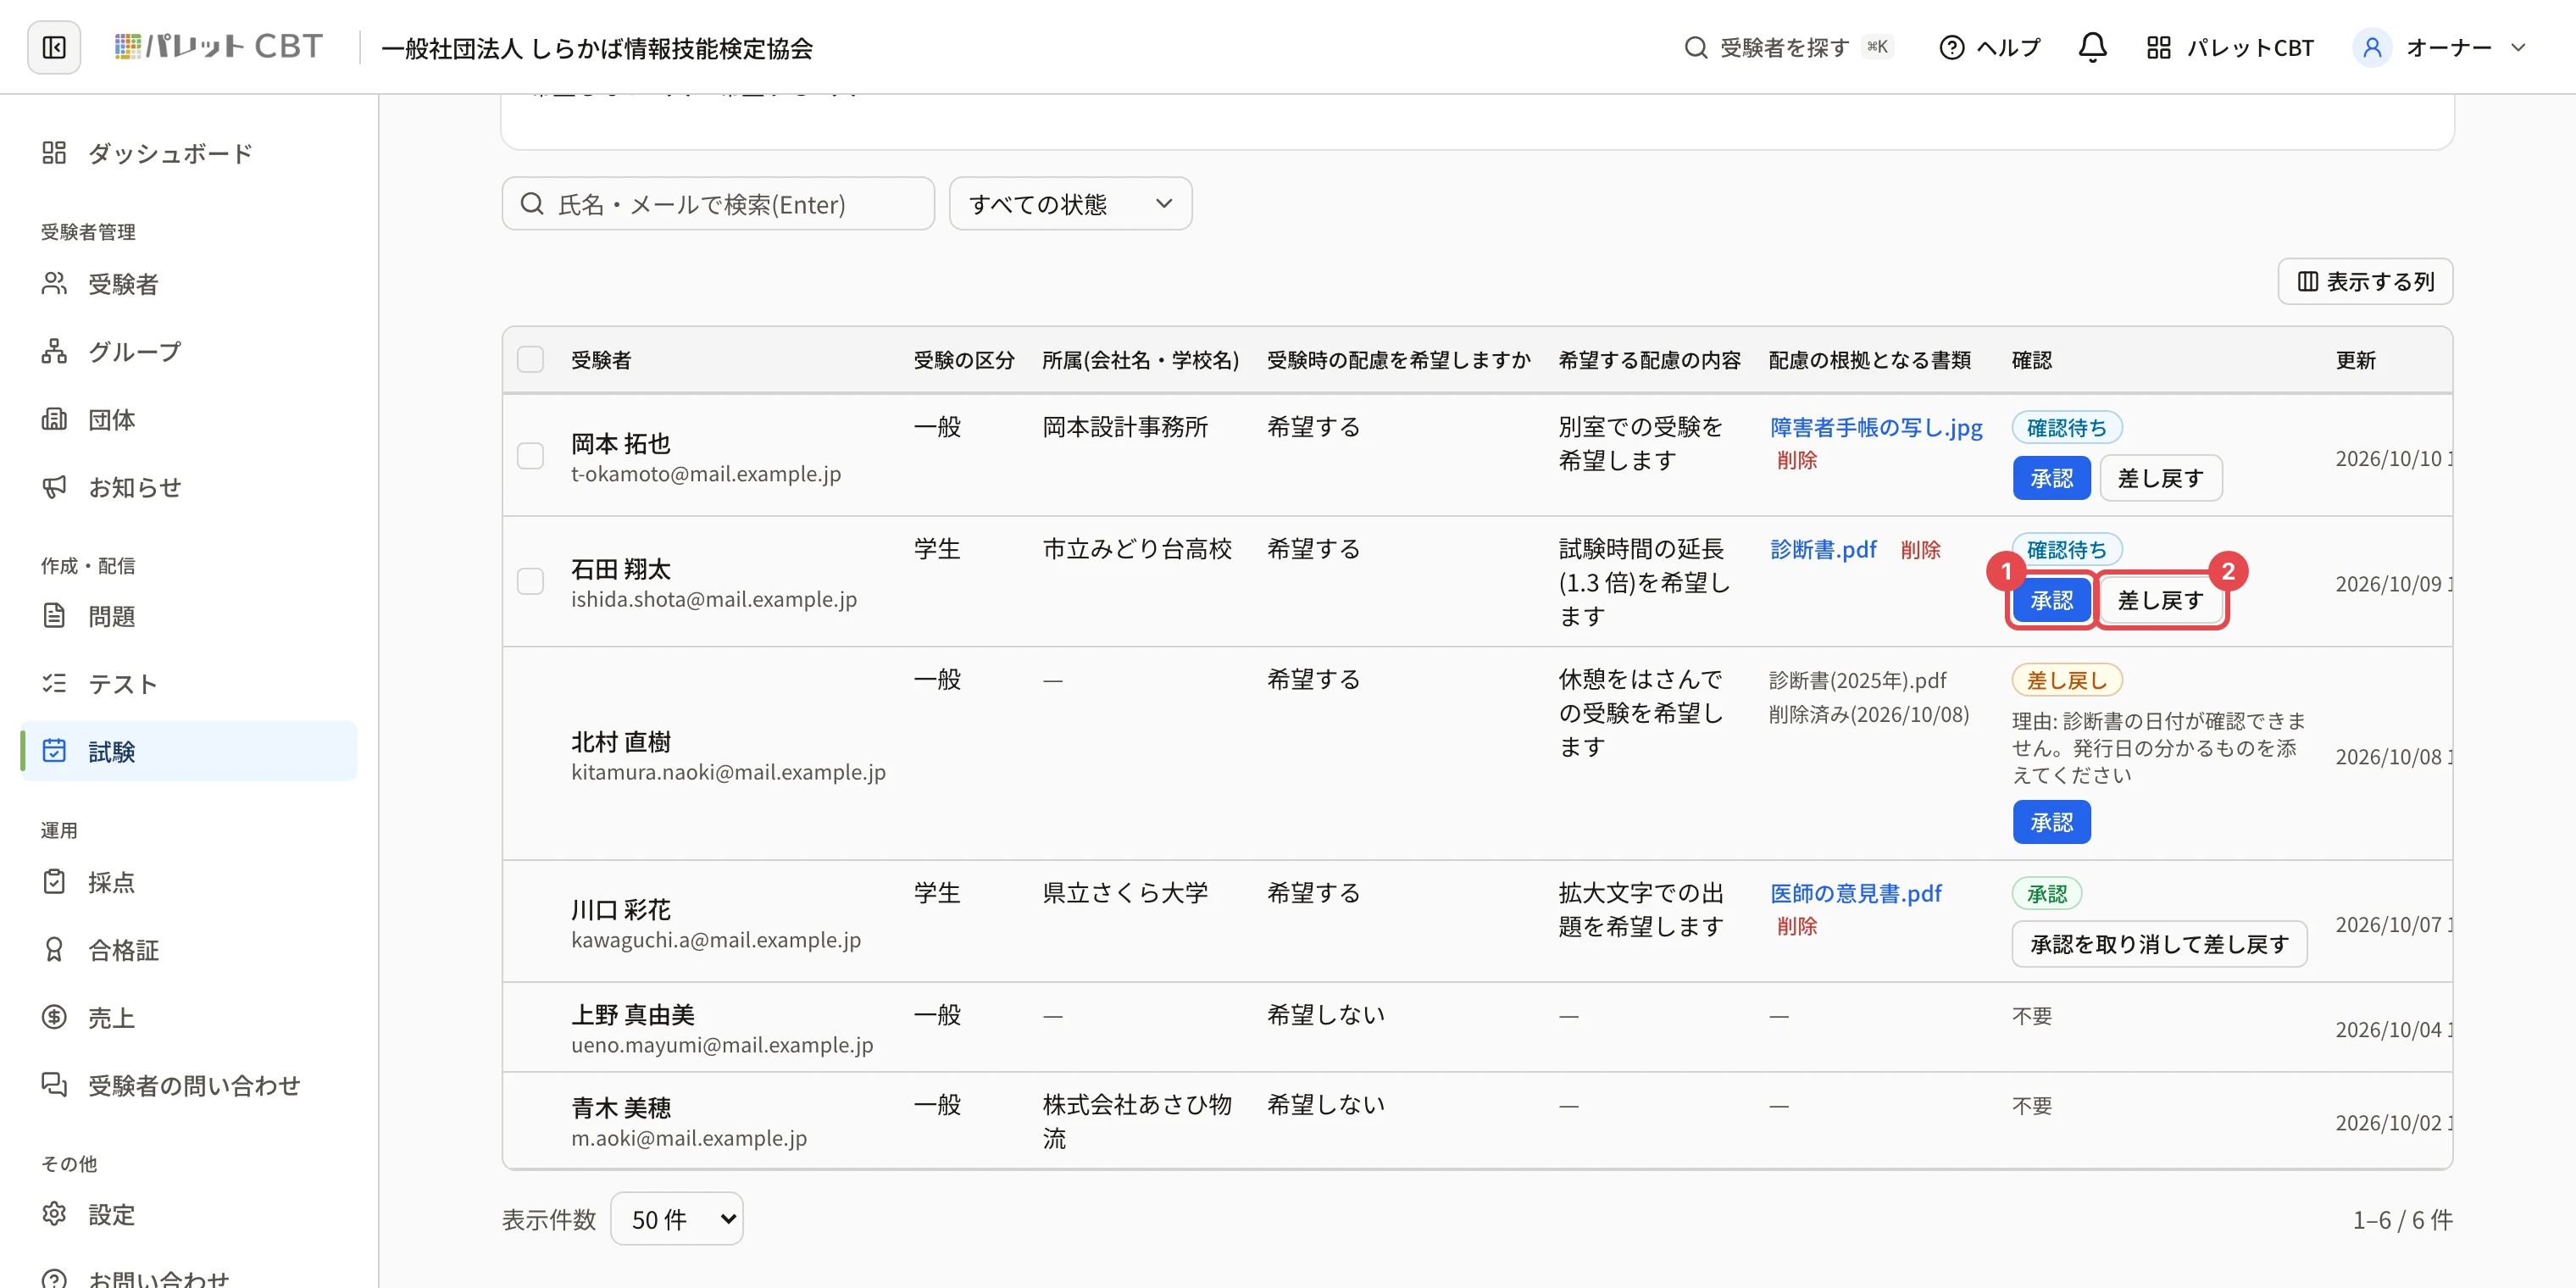Viewport: 2576px width, 1288px height.
Task: Click the 差し戻し badge in 北村 直樹 row
Action: 2066,681
